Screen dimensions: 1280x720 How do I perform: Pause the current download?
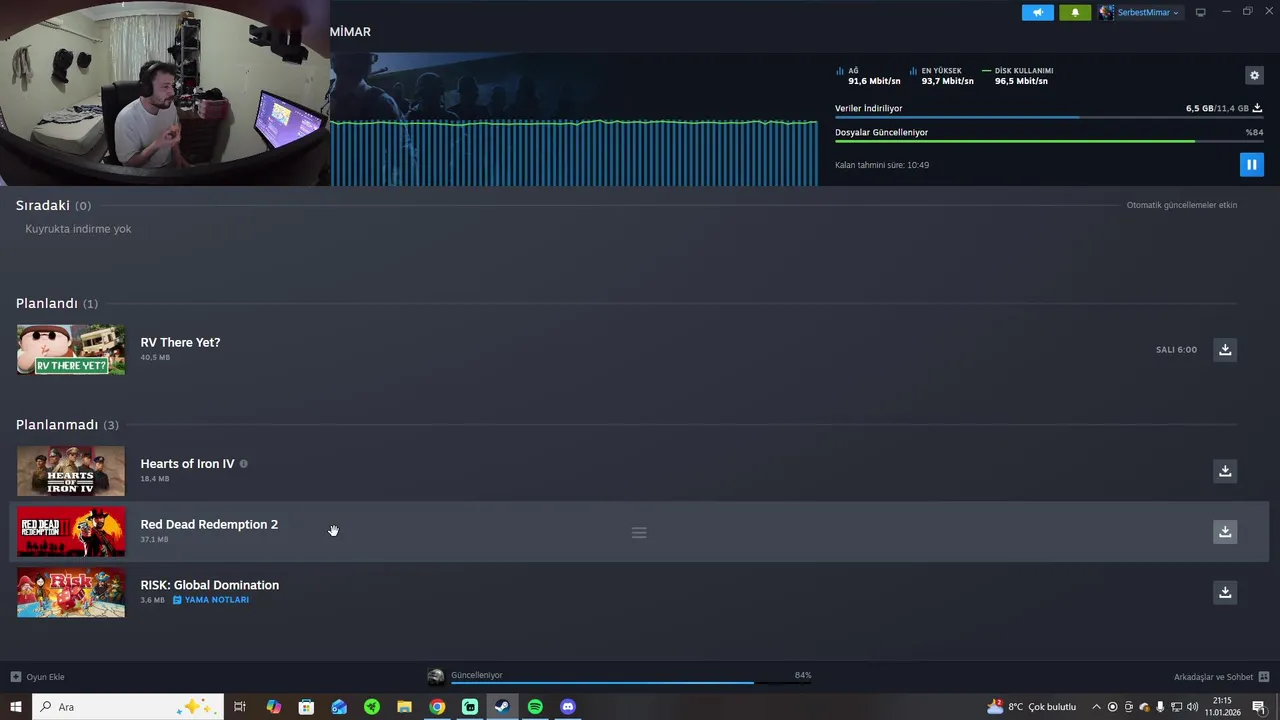pos(1251,164)
